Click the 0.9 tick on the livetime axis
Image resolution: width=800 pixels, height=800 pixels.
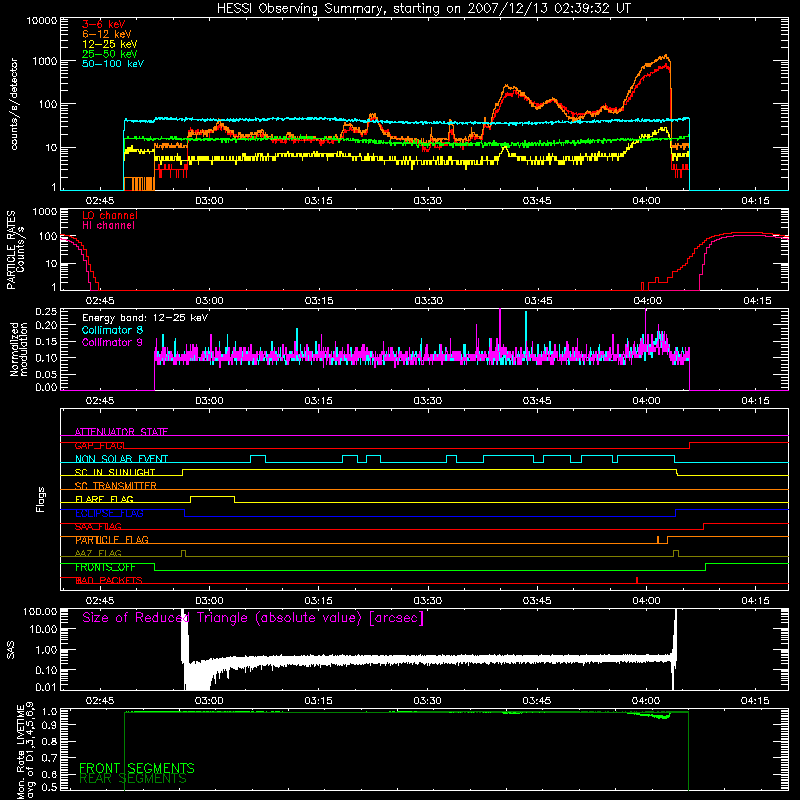coord(50,724)
